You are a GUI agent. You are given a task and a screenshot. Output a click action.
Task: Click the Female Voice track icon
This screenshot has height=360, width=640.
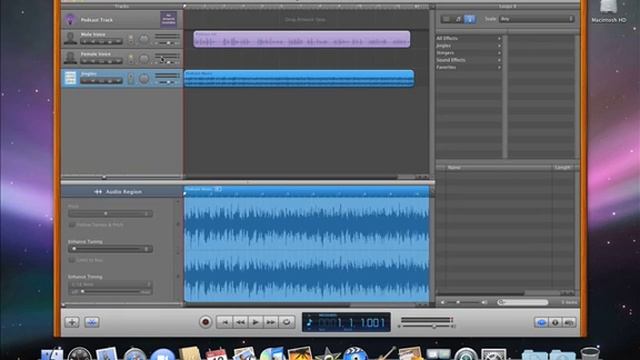(70, 58)
